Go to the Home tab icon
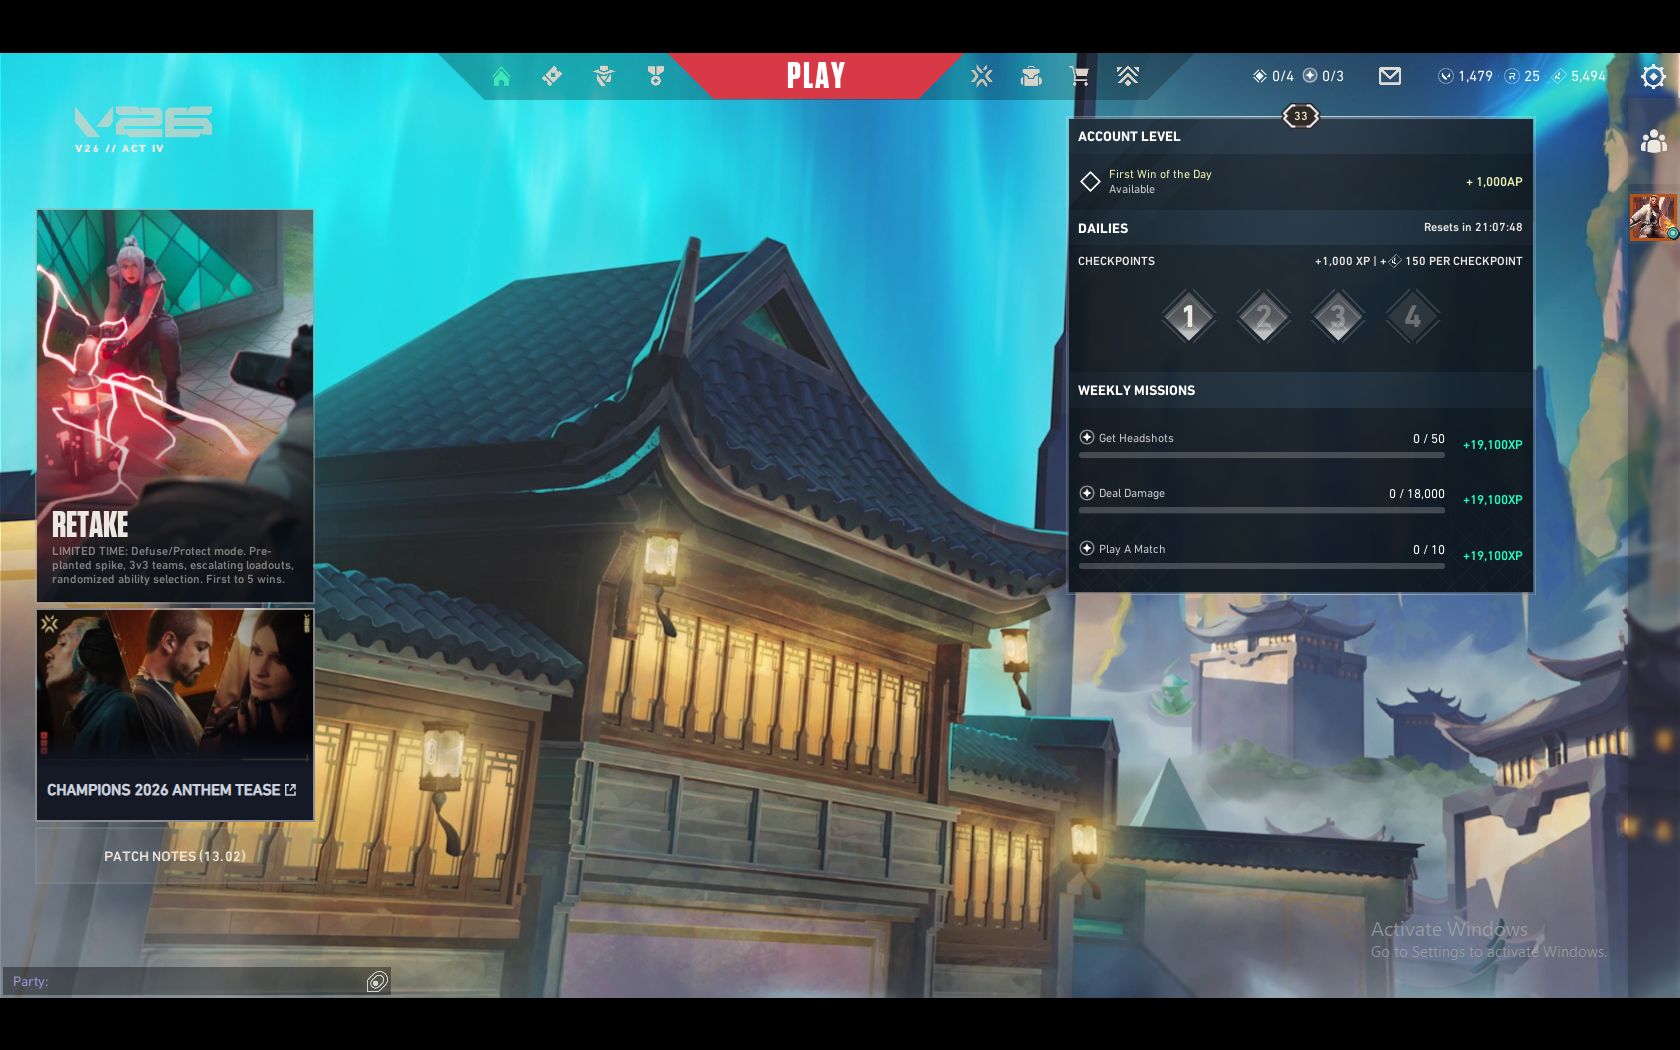 click(501, 76)
